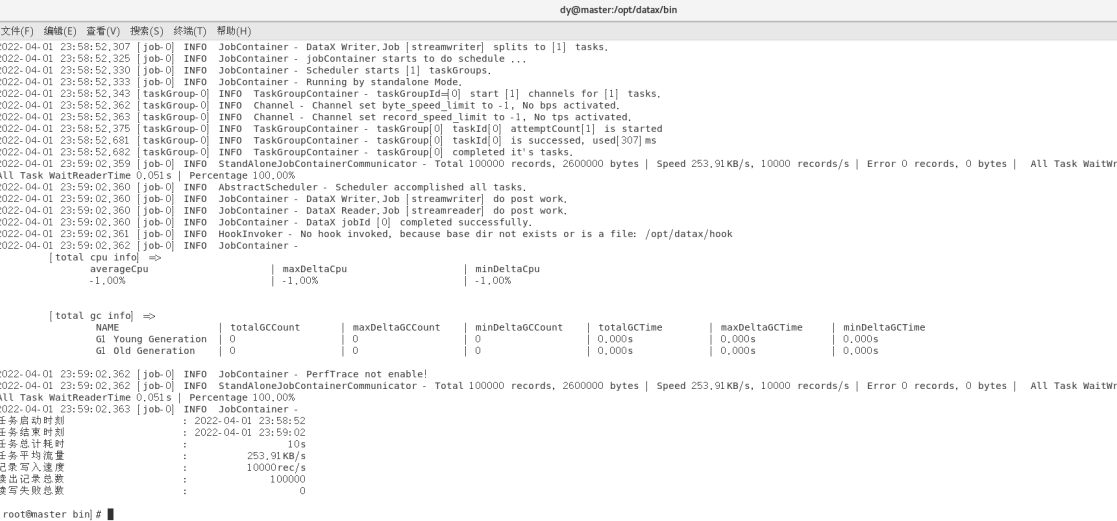Click the totalGCCount column header
The height and width of the screenshot is (521, 1117).
pos(265,327)
